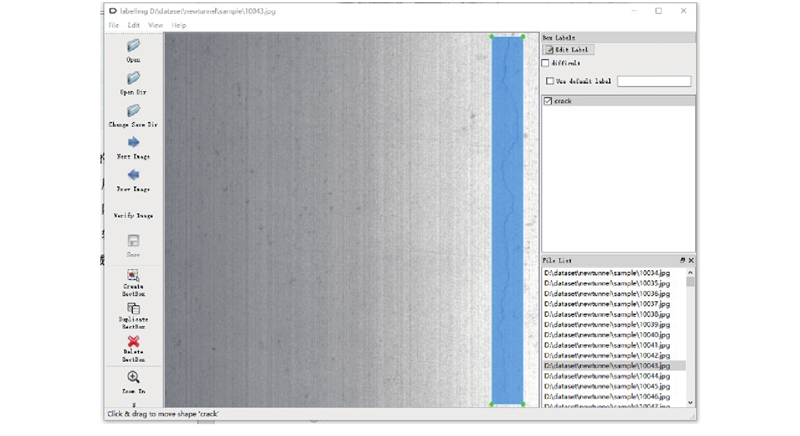
Task: Click the Zoom In magnifier icon
Action: click(133, 377)
